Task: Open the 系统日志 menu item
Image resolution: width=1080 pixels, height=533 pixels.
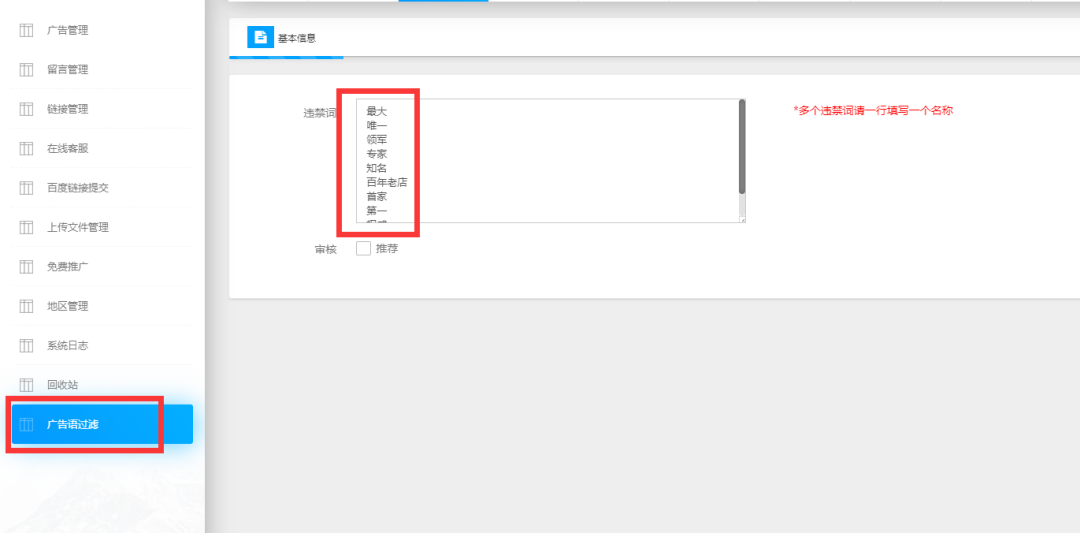Action: pos(67,345)
